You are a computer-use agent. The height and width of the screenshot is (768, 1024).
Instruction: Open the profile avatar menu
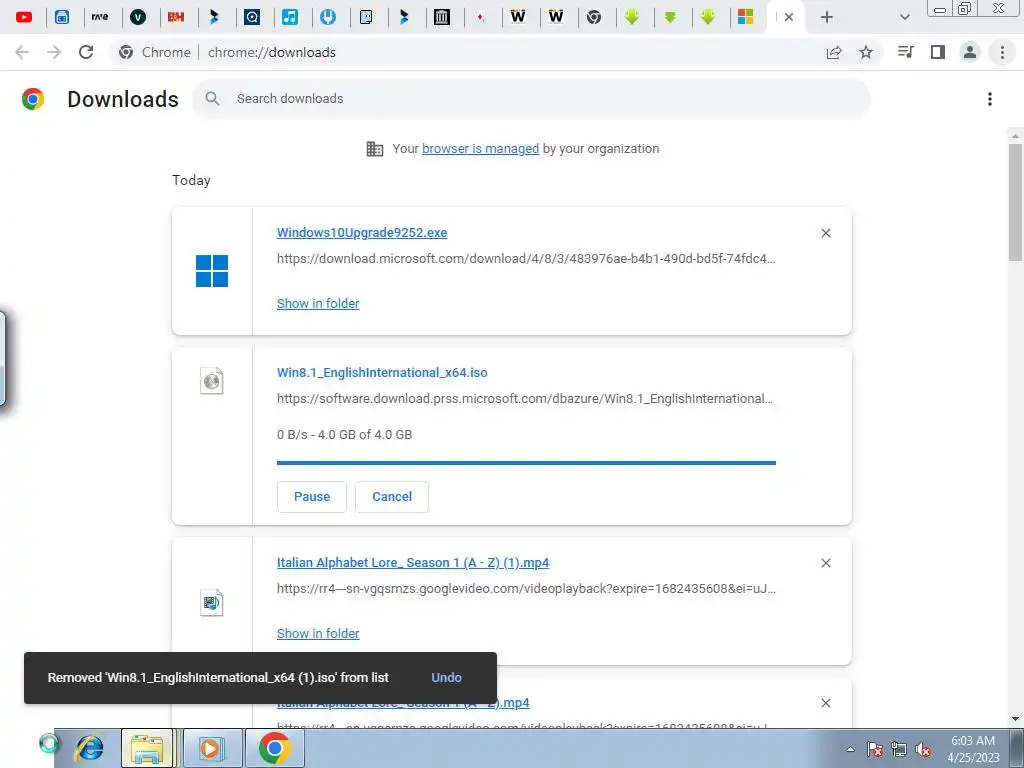pos(970,52)
